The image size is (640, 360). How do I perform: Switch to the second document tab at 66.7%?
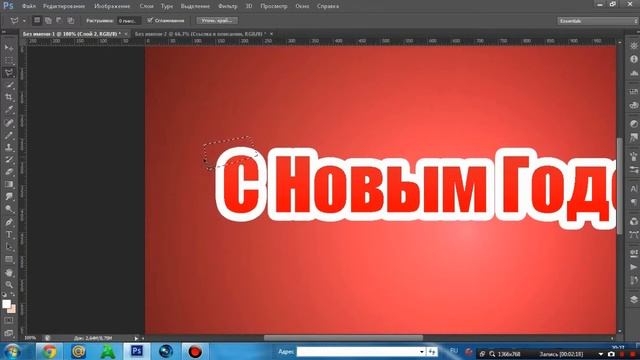click(200, 34)
